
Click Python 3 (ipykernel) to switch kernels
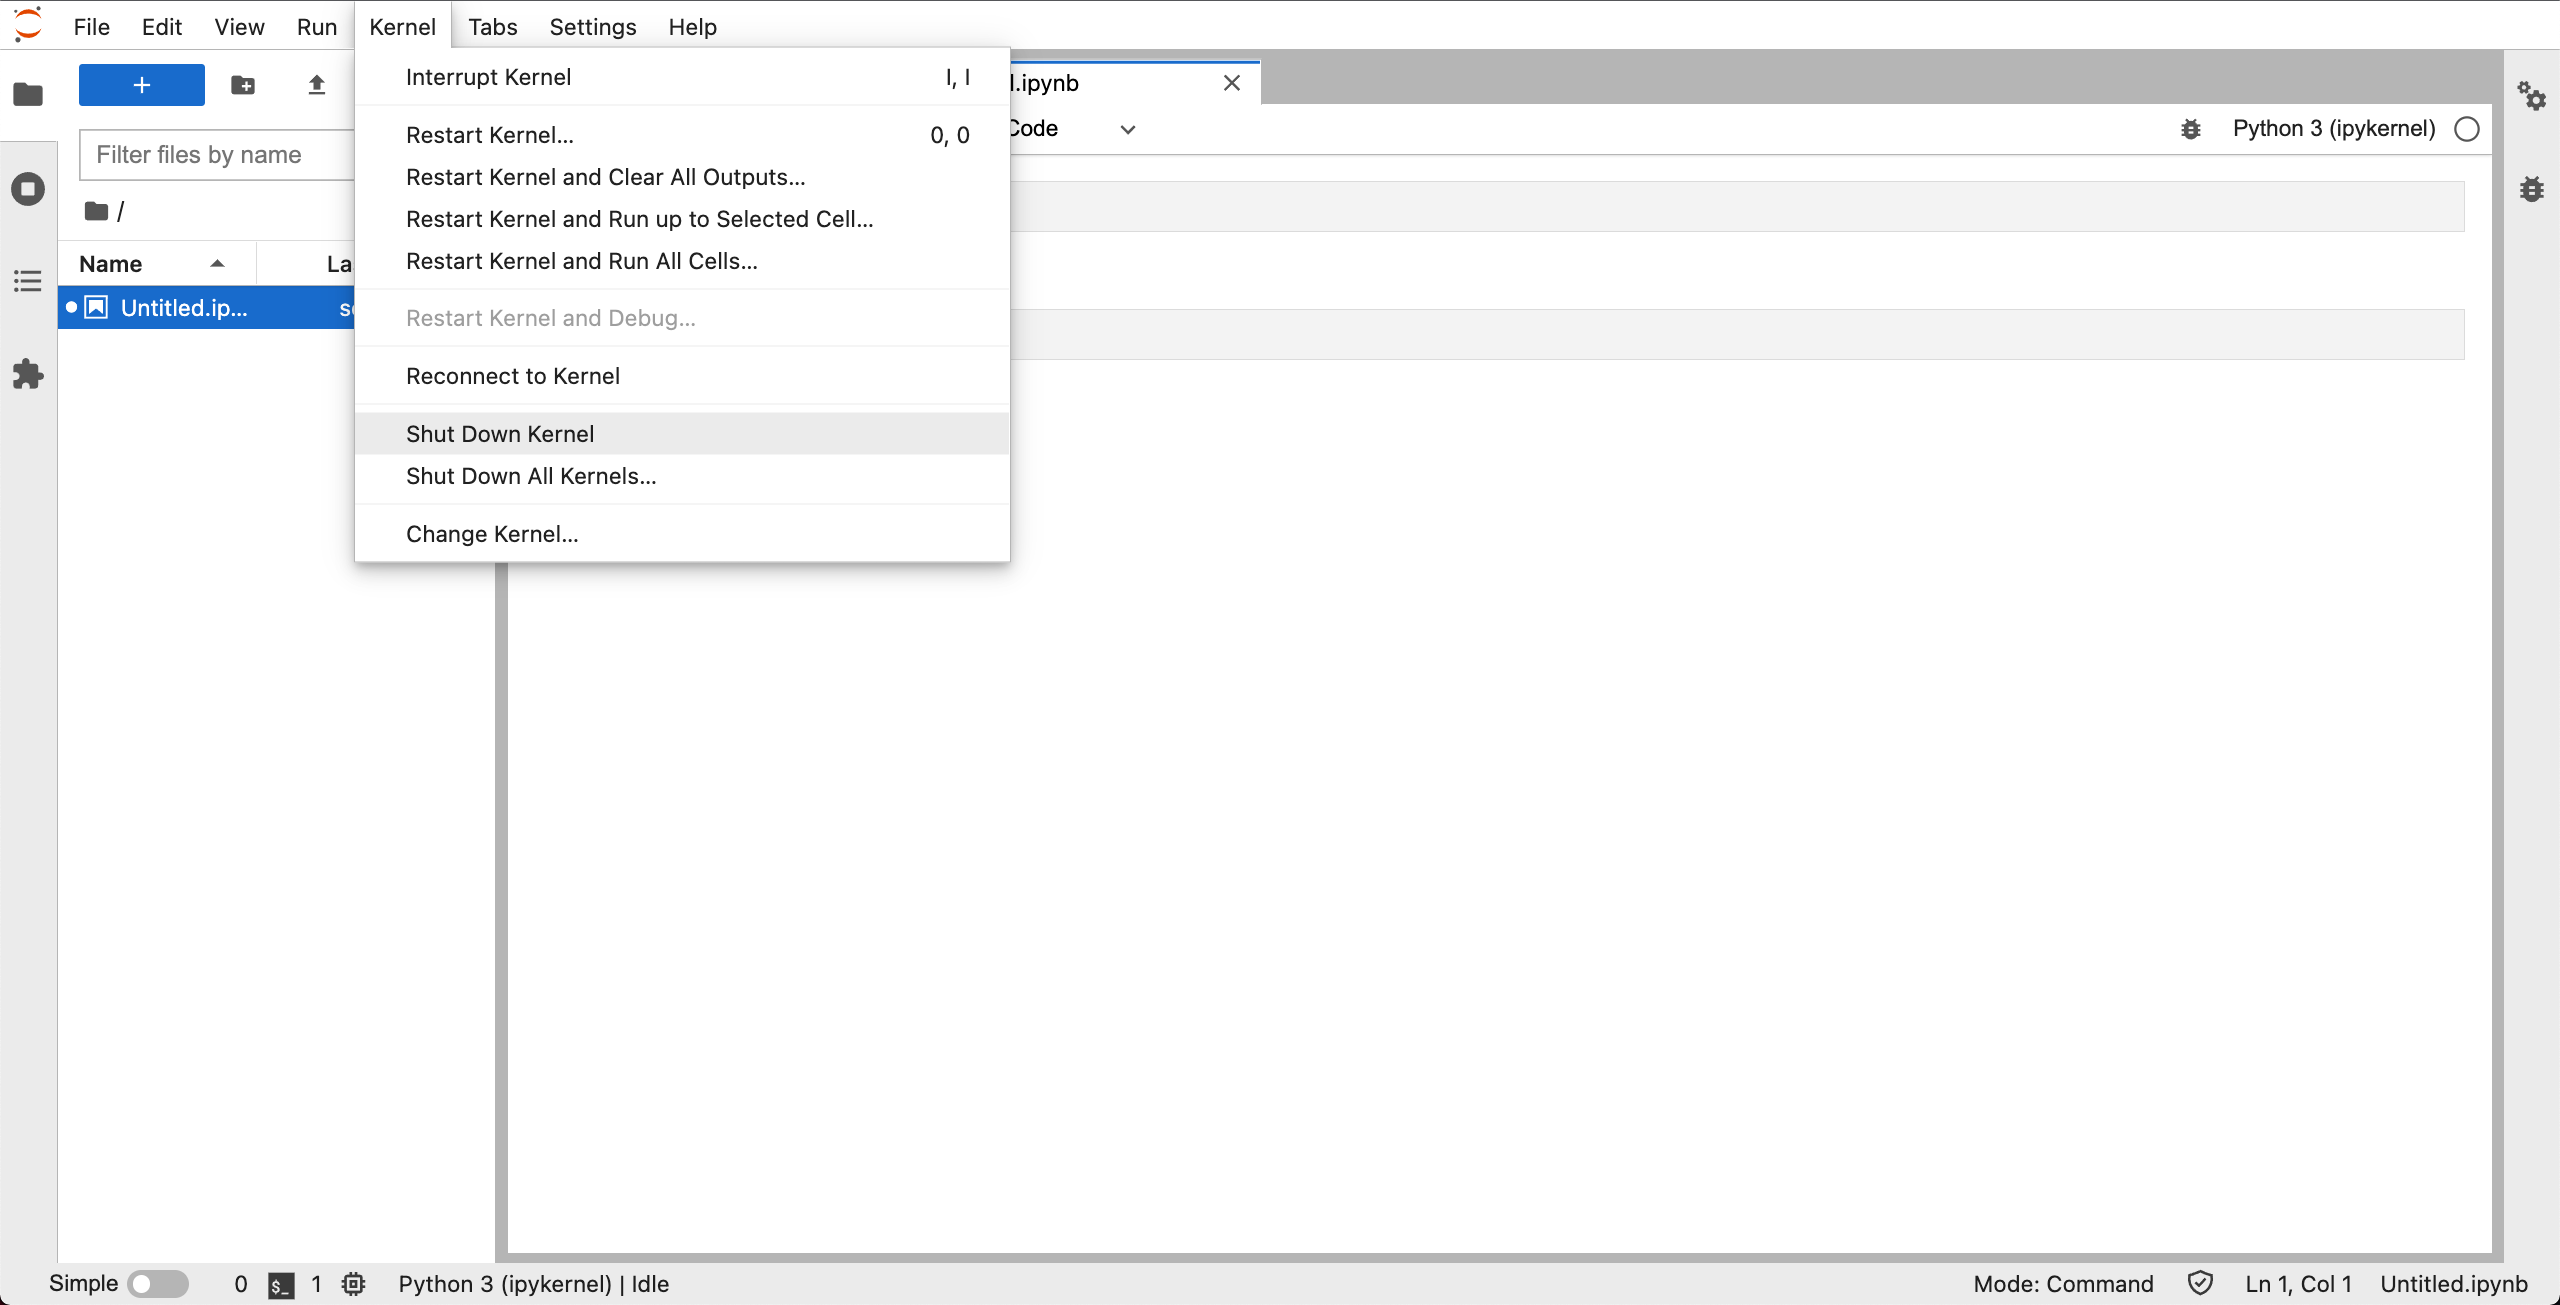tap(2334, 129)
